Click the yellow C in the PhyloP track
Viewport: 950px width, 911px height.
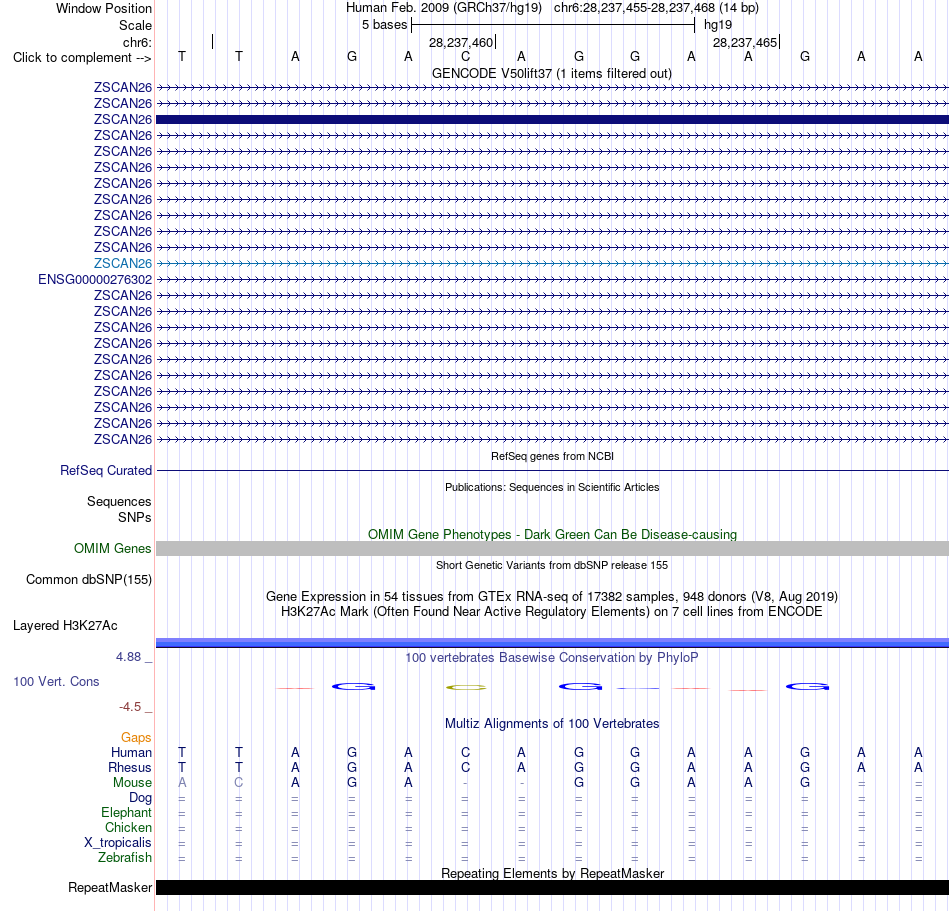coord(466,687)
